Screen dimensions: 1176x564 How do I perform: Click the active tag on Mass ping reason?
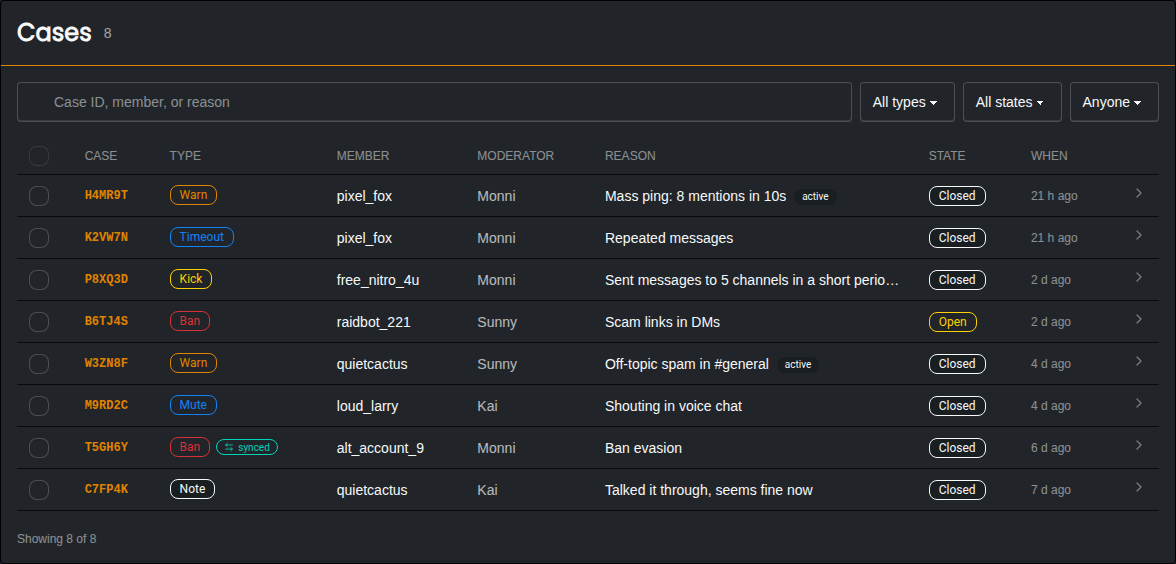[815, 196]
